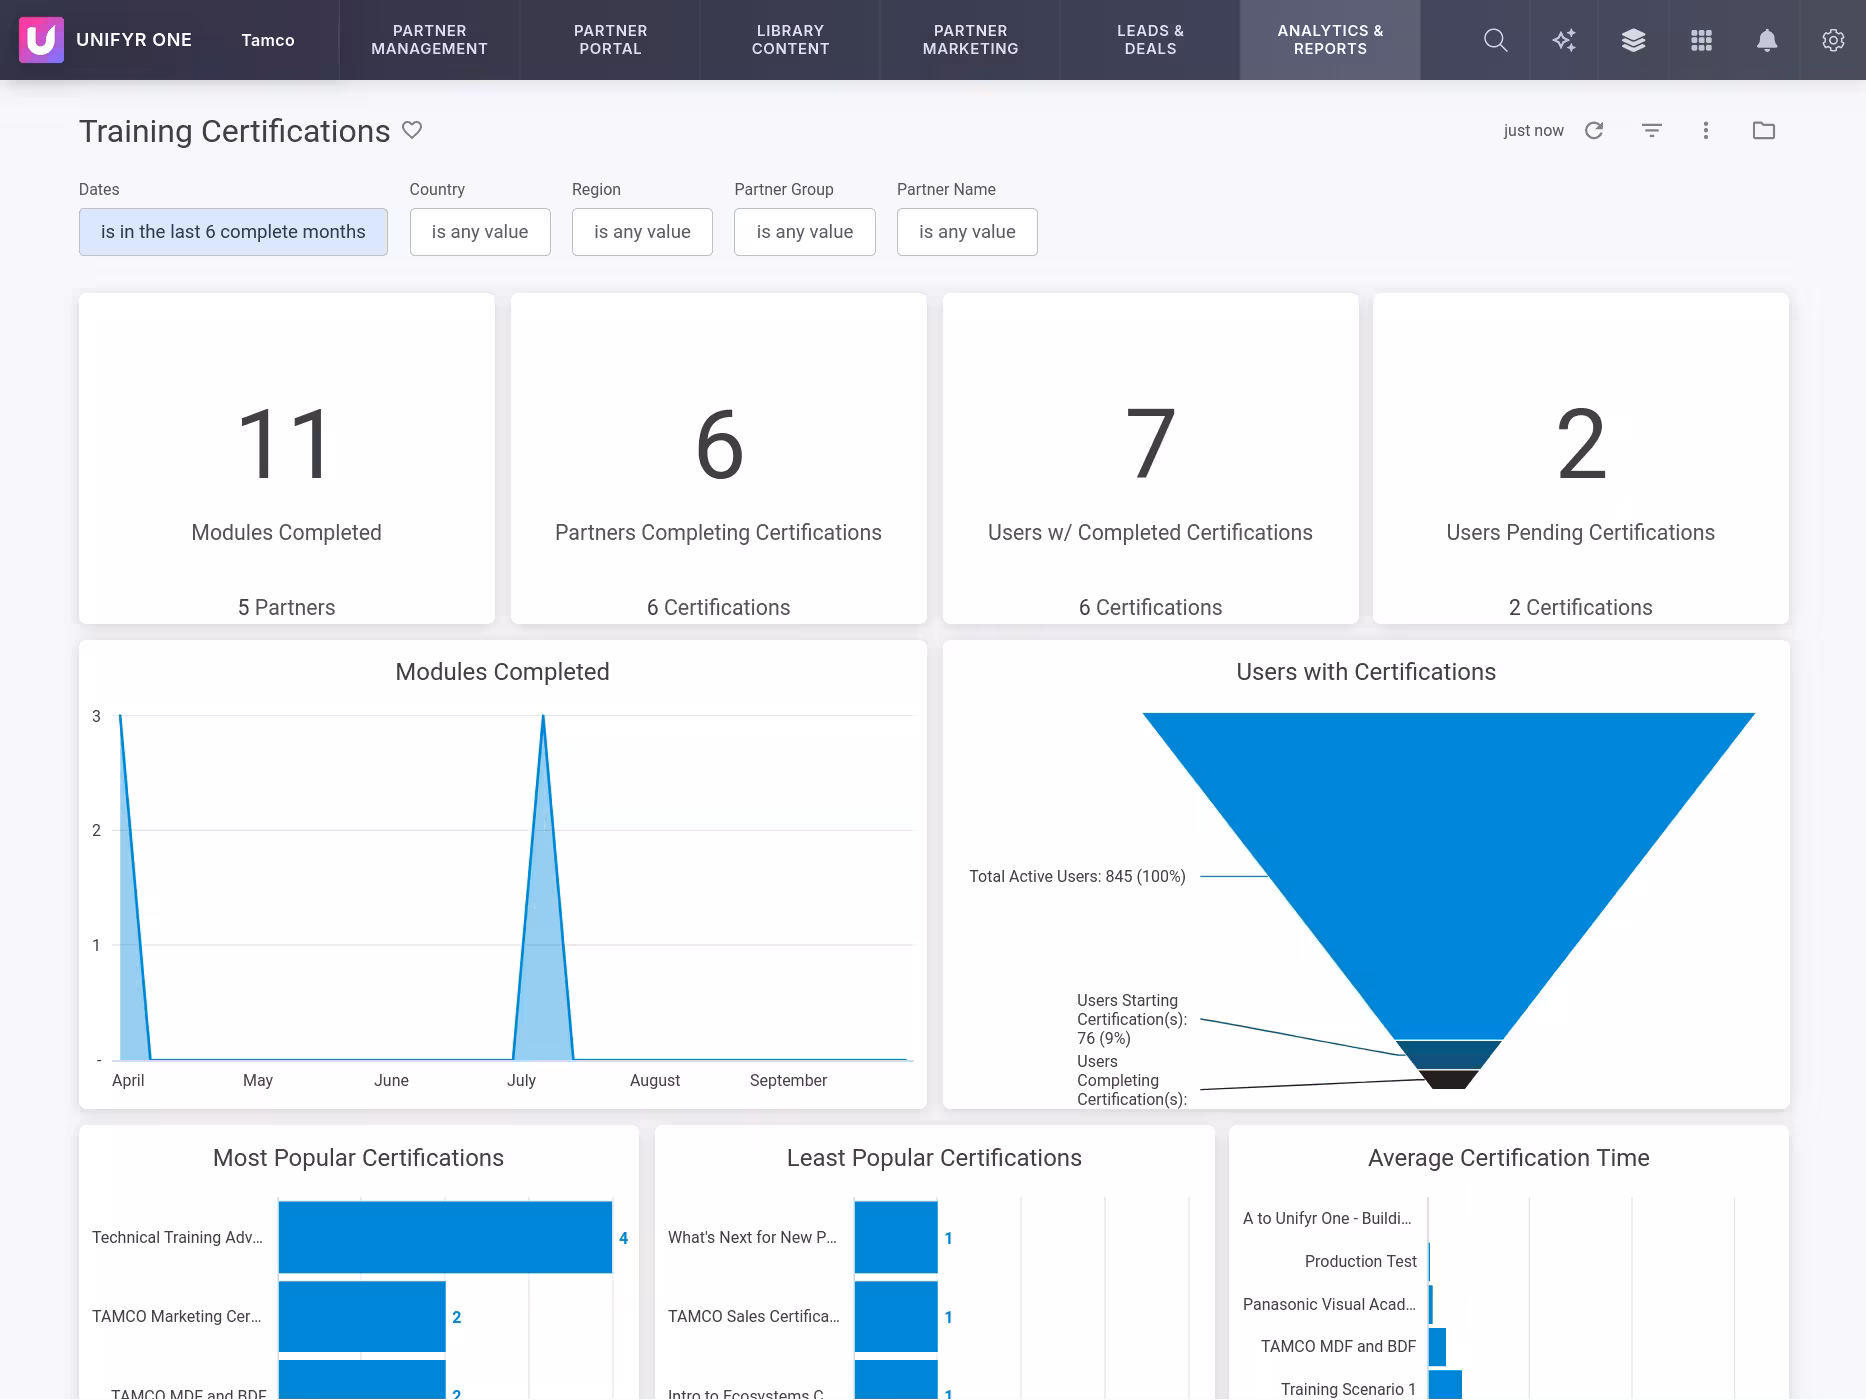Open the settings gear icon

[x=1833, y=40]
